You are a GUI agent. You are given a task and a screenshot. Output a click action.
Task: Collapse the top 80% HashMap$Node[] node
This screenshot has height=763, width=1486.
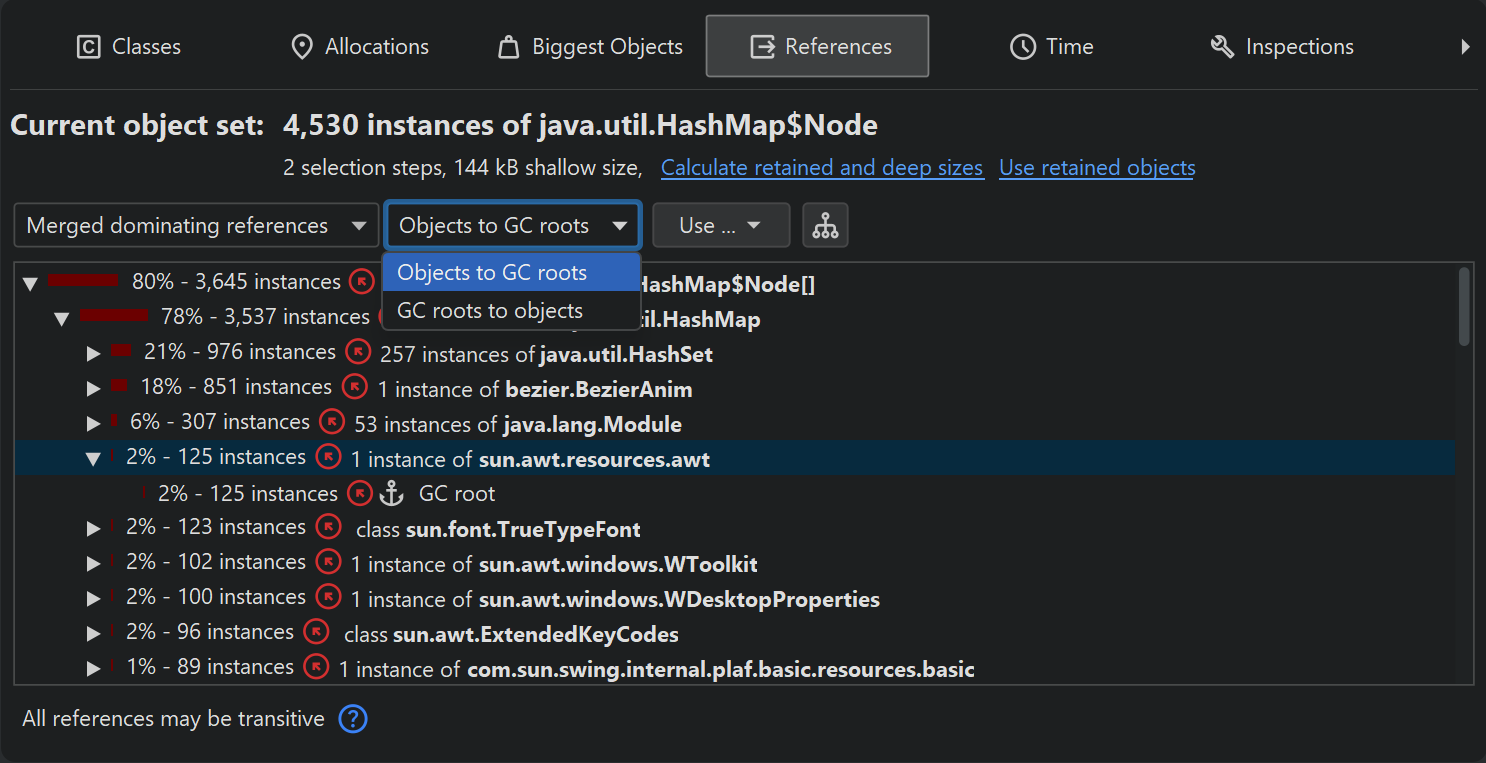[x=30, y=284]
